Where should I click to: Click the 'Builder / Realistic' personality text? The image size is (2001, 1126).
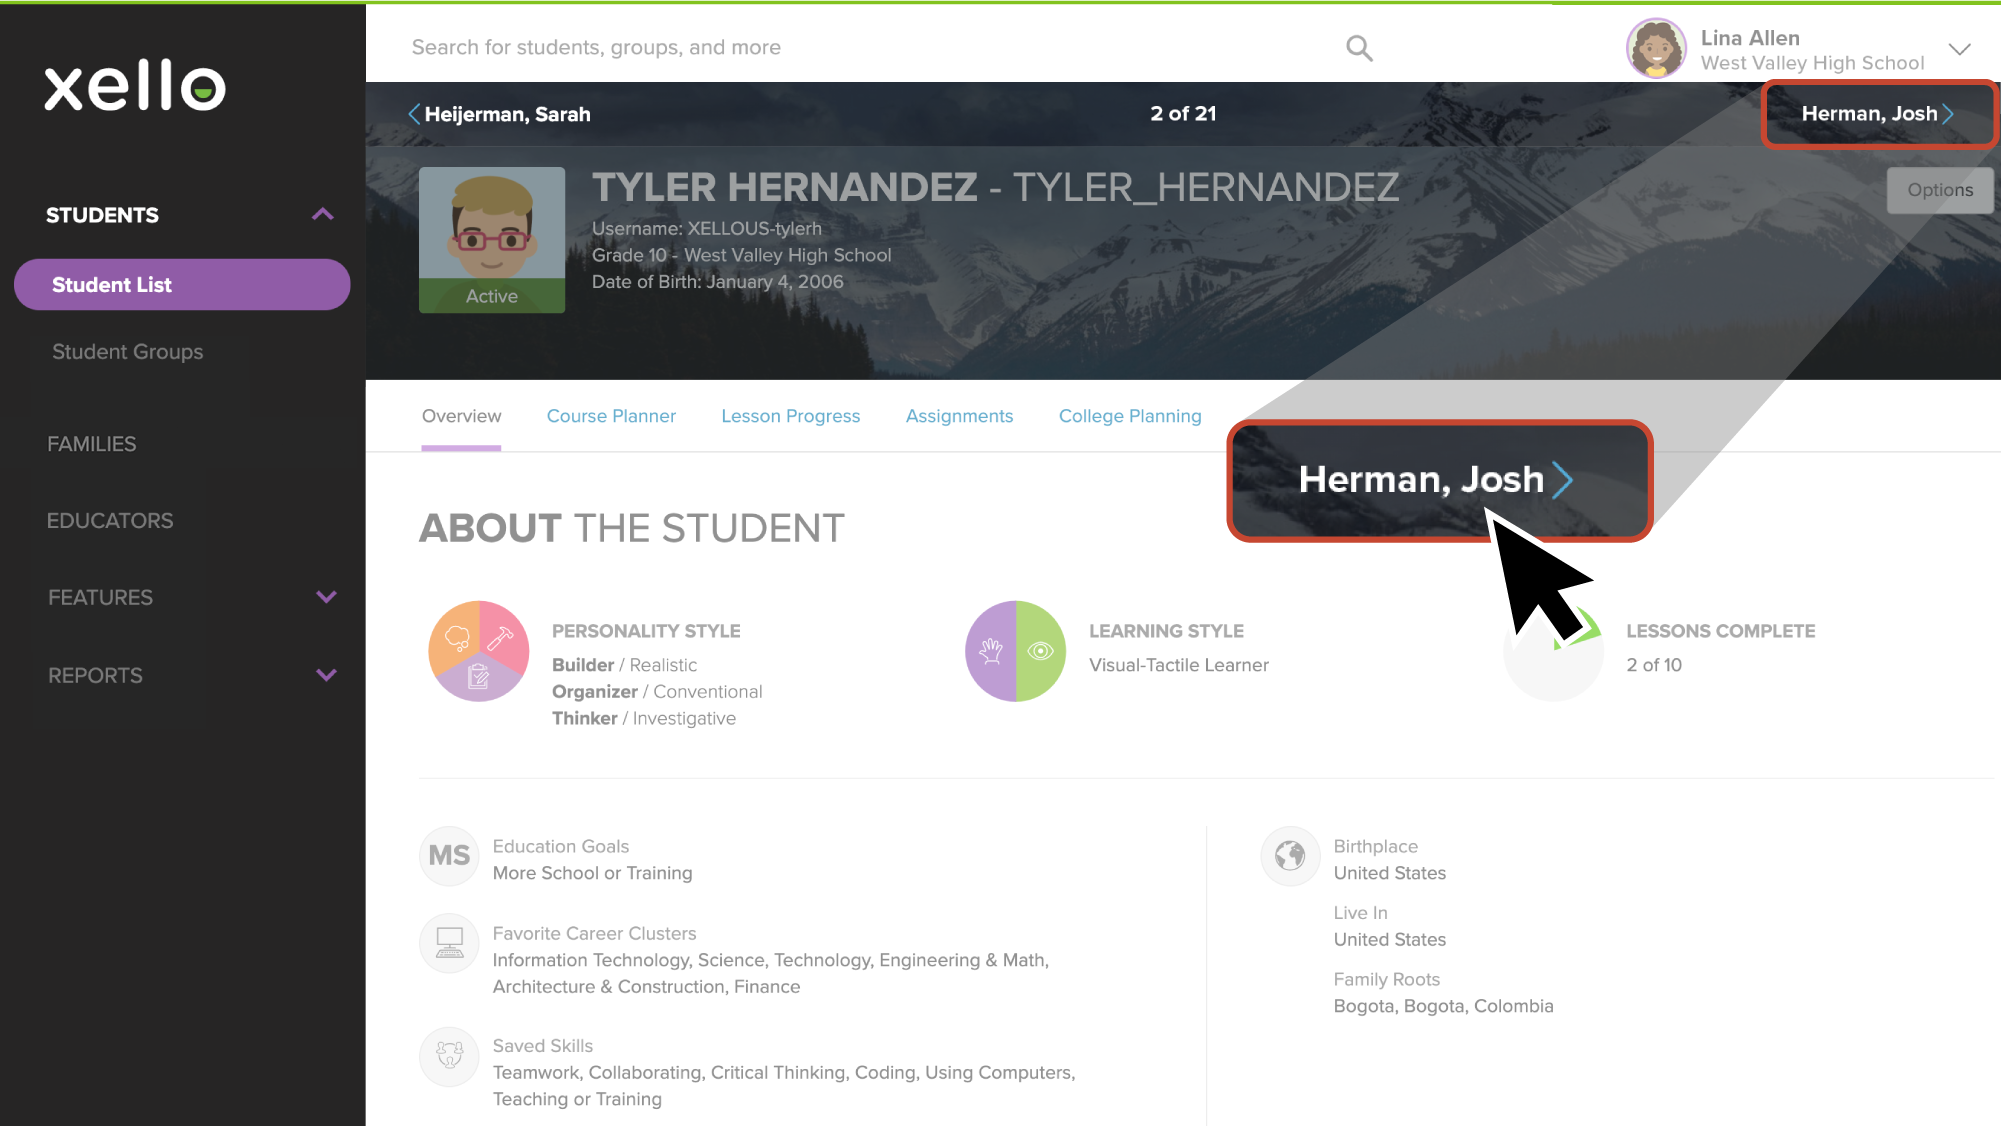coord(624,665)
